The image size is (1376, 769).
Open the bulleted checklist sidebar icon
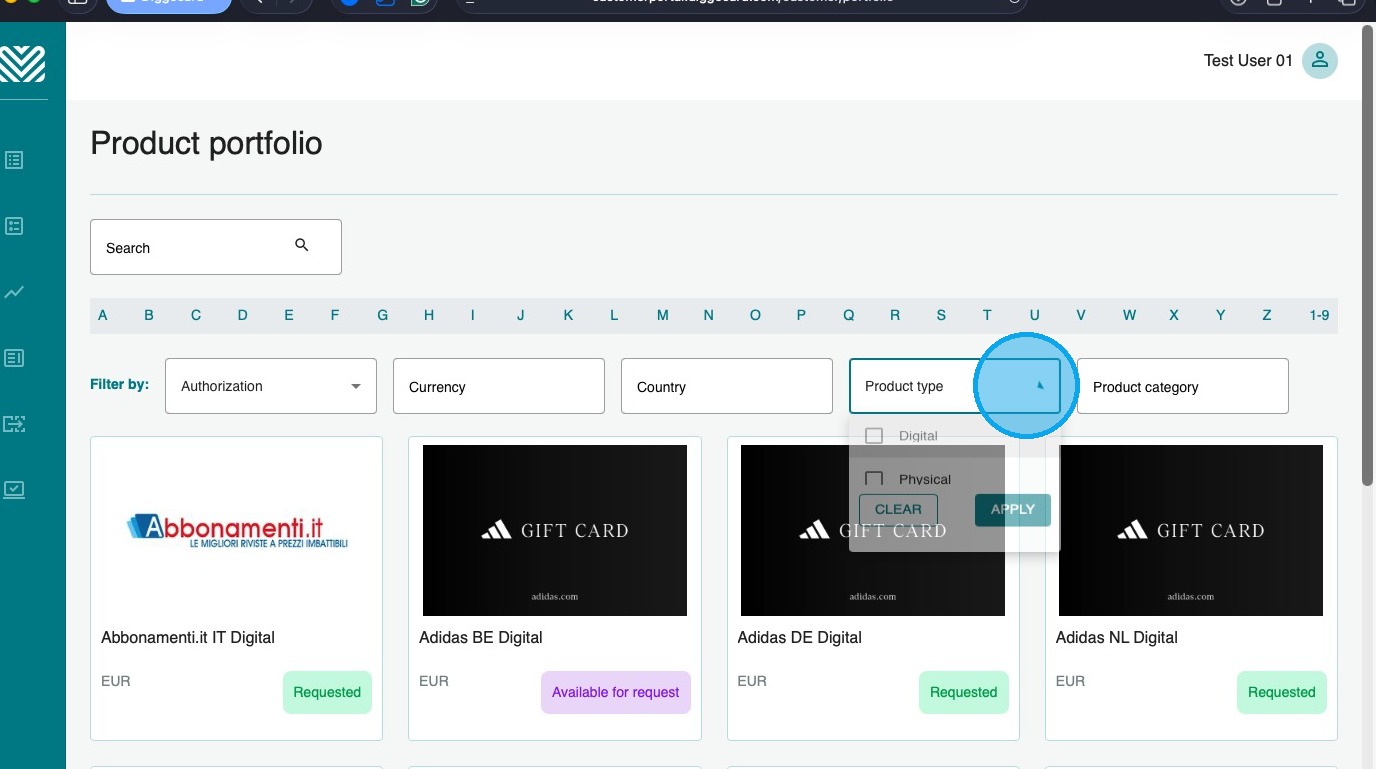click(14, 226)
